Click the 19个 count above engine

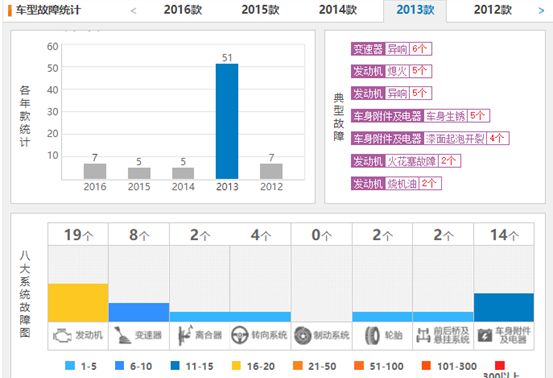(78, 235)
